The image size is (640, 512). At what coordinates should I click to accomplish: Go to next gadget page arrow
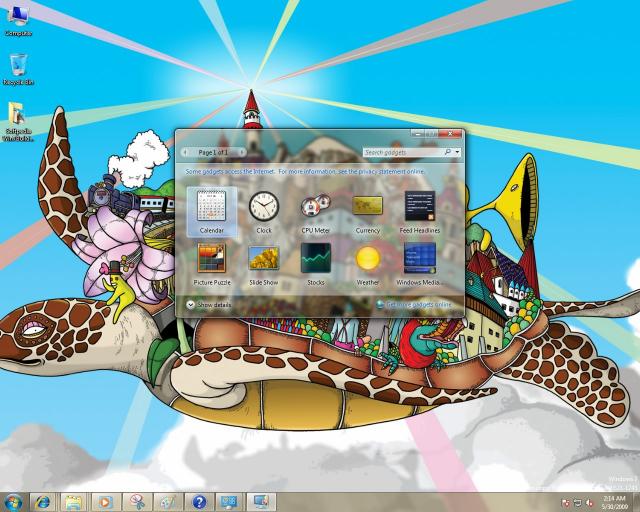[241, 152]
